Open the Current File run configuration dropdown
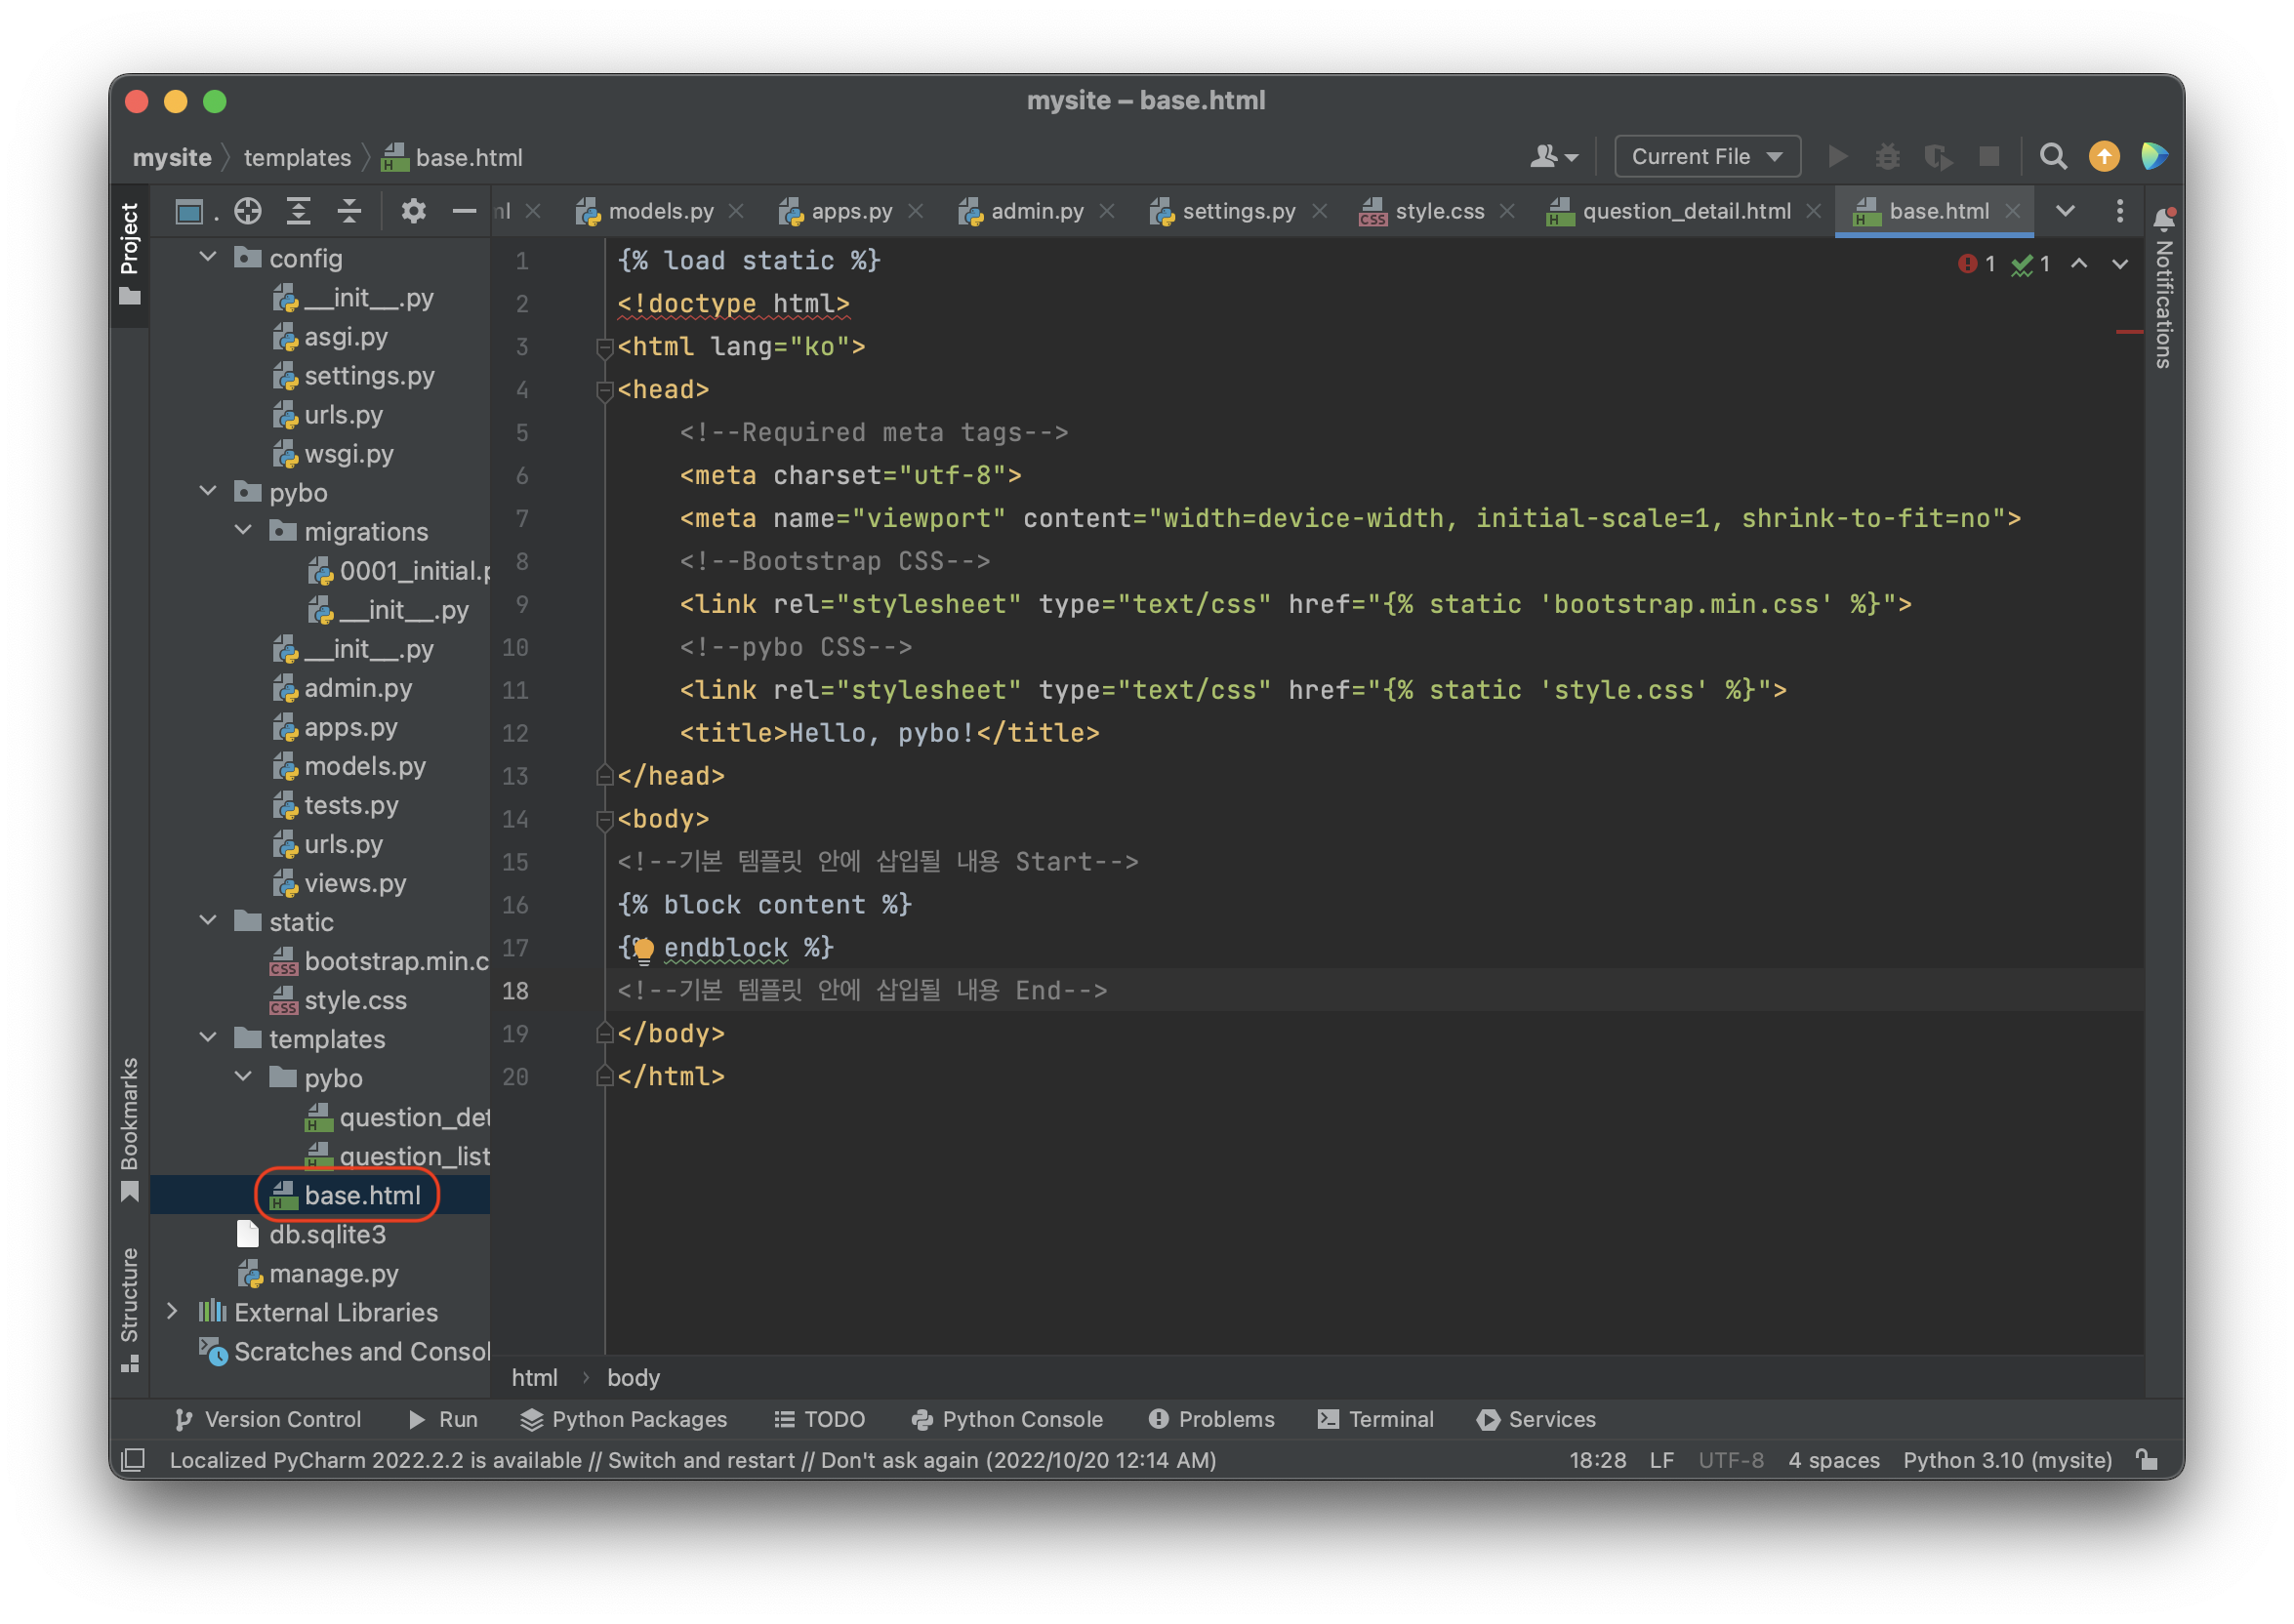Viewport: 2294px width, 1624px height. coord(1707,157)
